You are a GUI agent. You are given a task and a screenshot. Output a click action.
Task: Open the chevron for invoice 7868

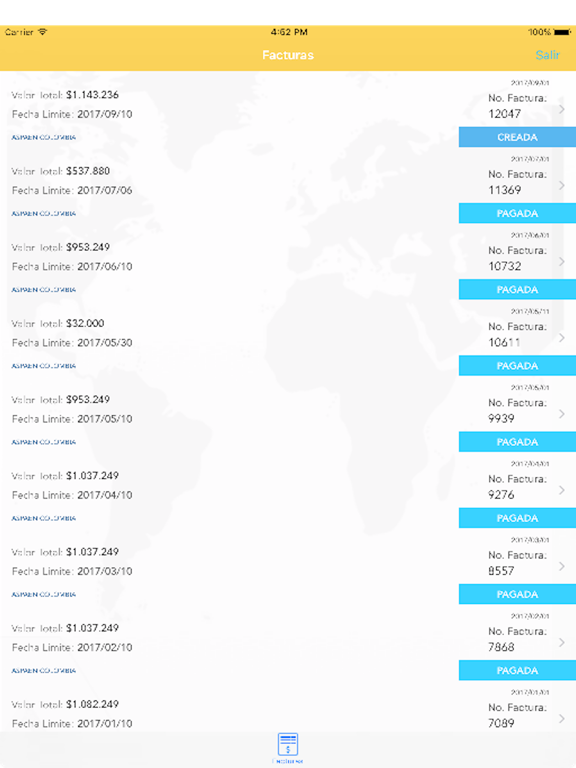tap(562, 642)
